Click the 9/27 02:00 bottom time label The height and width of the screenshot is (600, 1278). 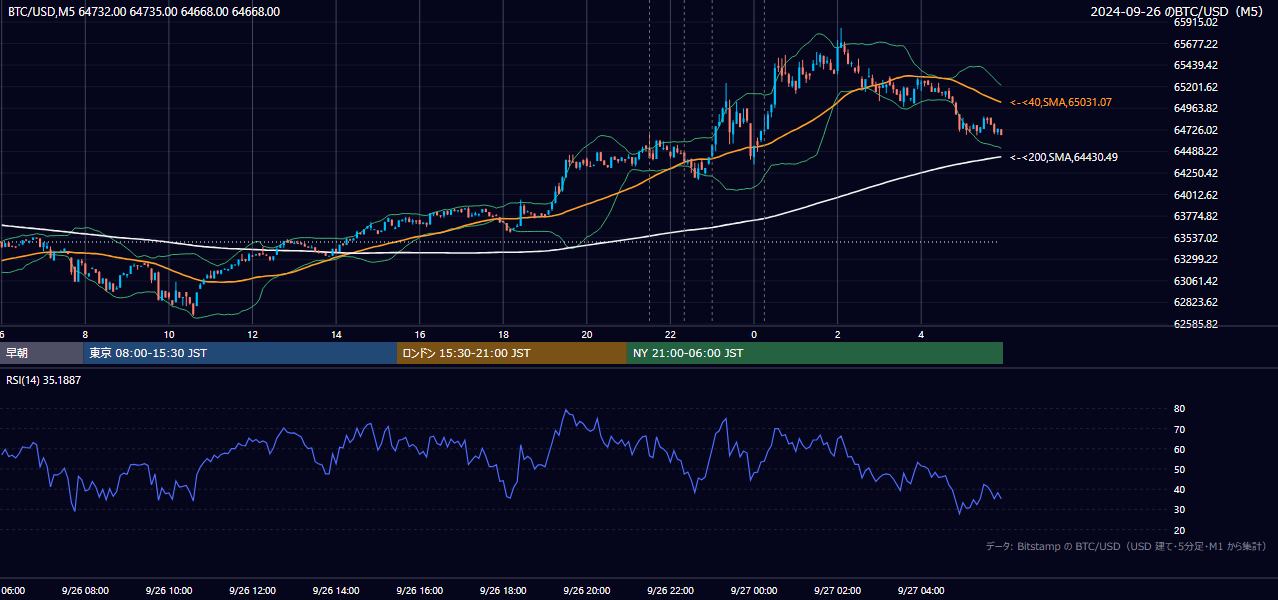[837, 591]
